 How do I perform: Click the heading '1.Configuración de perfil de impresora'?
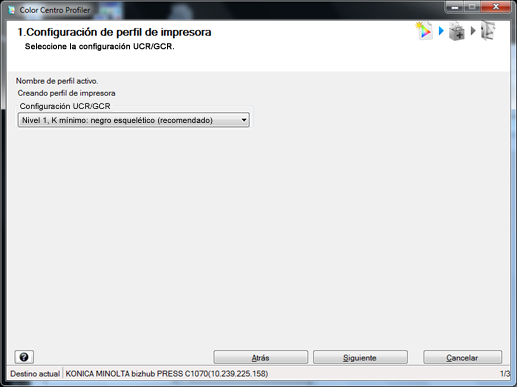point(114,32)
